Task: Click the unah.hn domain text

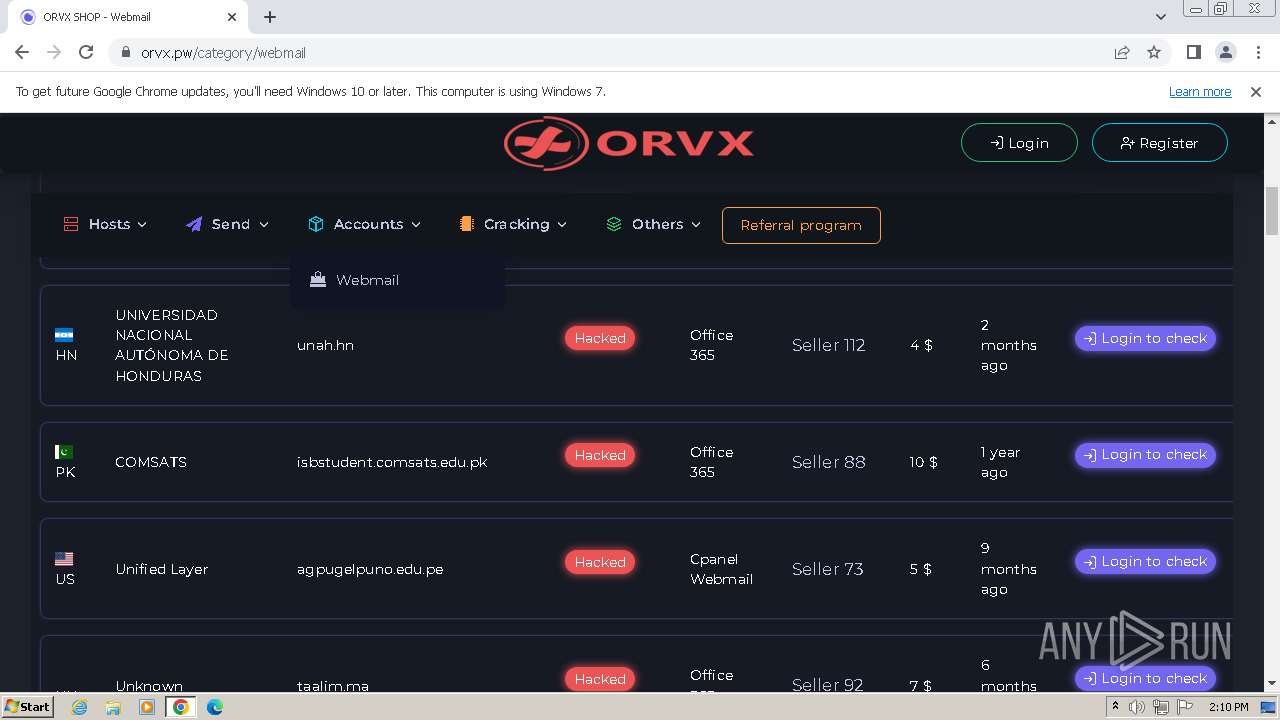Action: coord(325,345)
